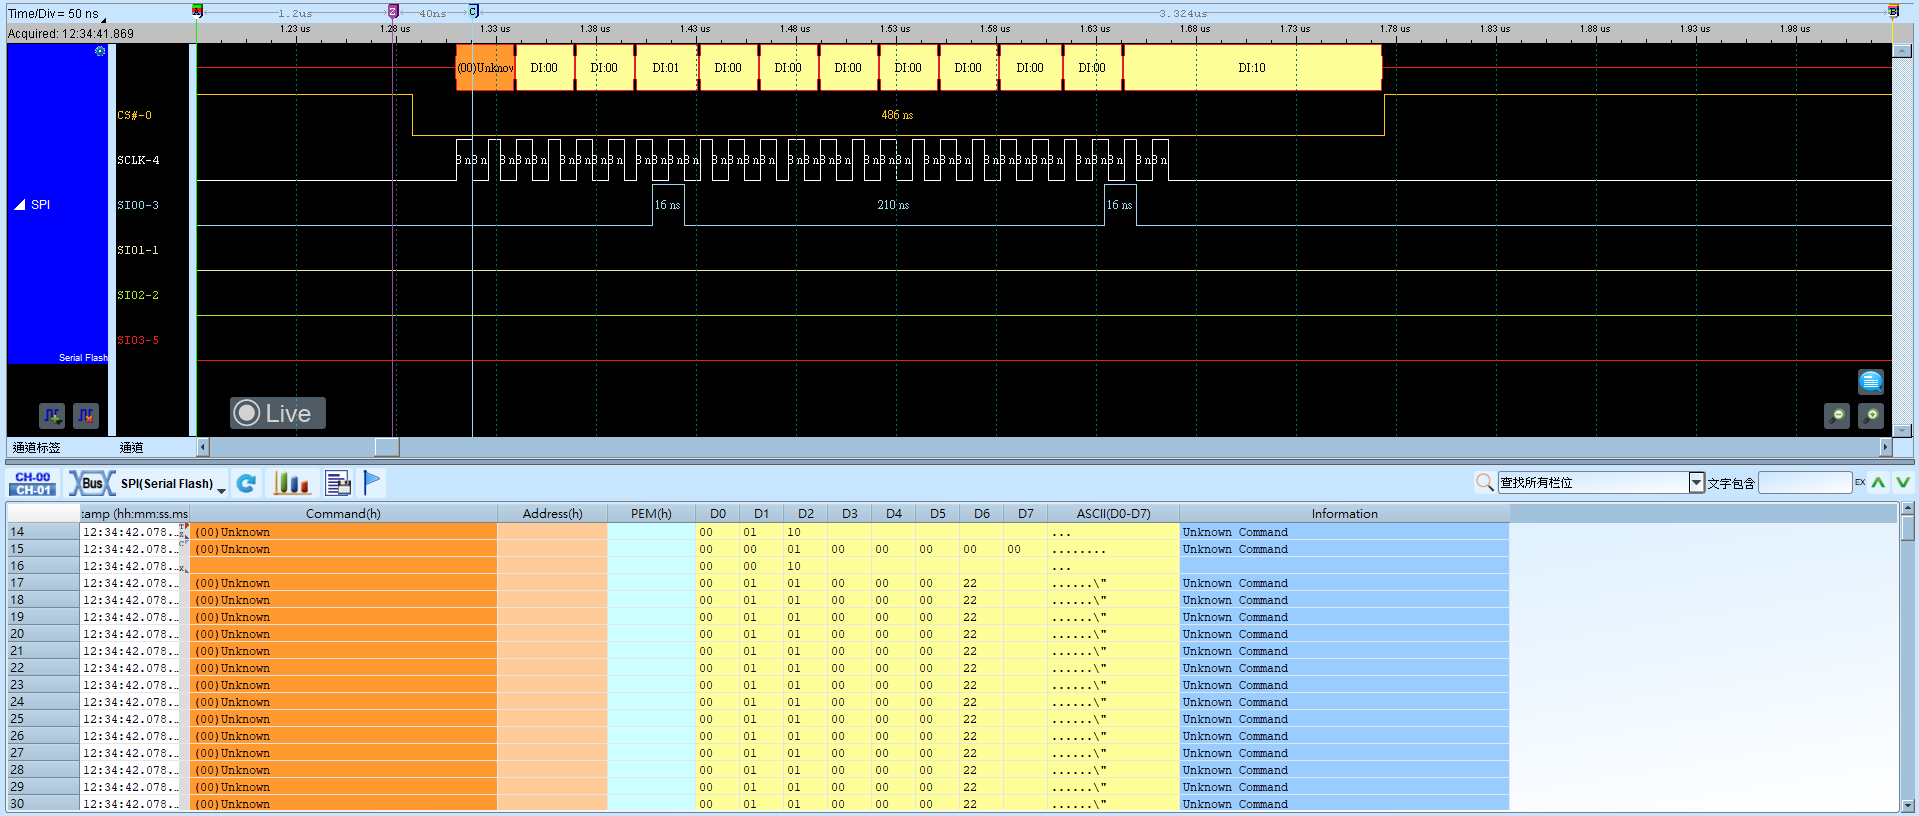This screenshot has width=1919, height=816.
Task: Click the search text input field
Action: (1805, 483)
